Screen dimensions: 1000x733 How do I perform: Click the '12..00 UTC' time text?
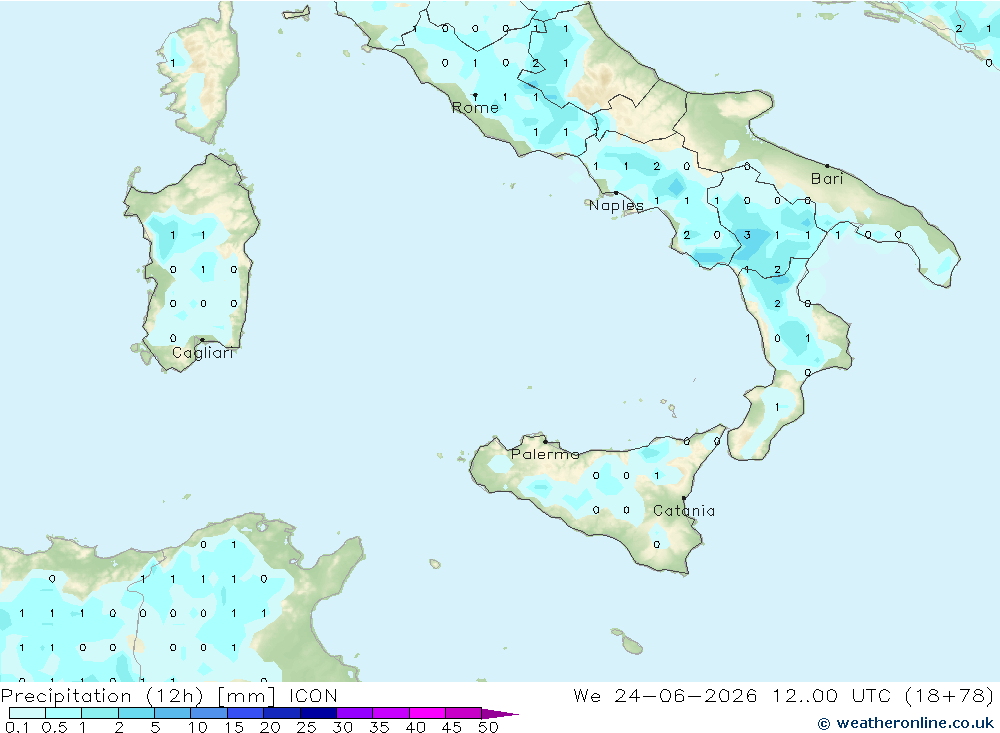click(x=832, y=695)
